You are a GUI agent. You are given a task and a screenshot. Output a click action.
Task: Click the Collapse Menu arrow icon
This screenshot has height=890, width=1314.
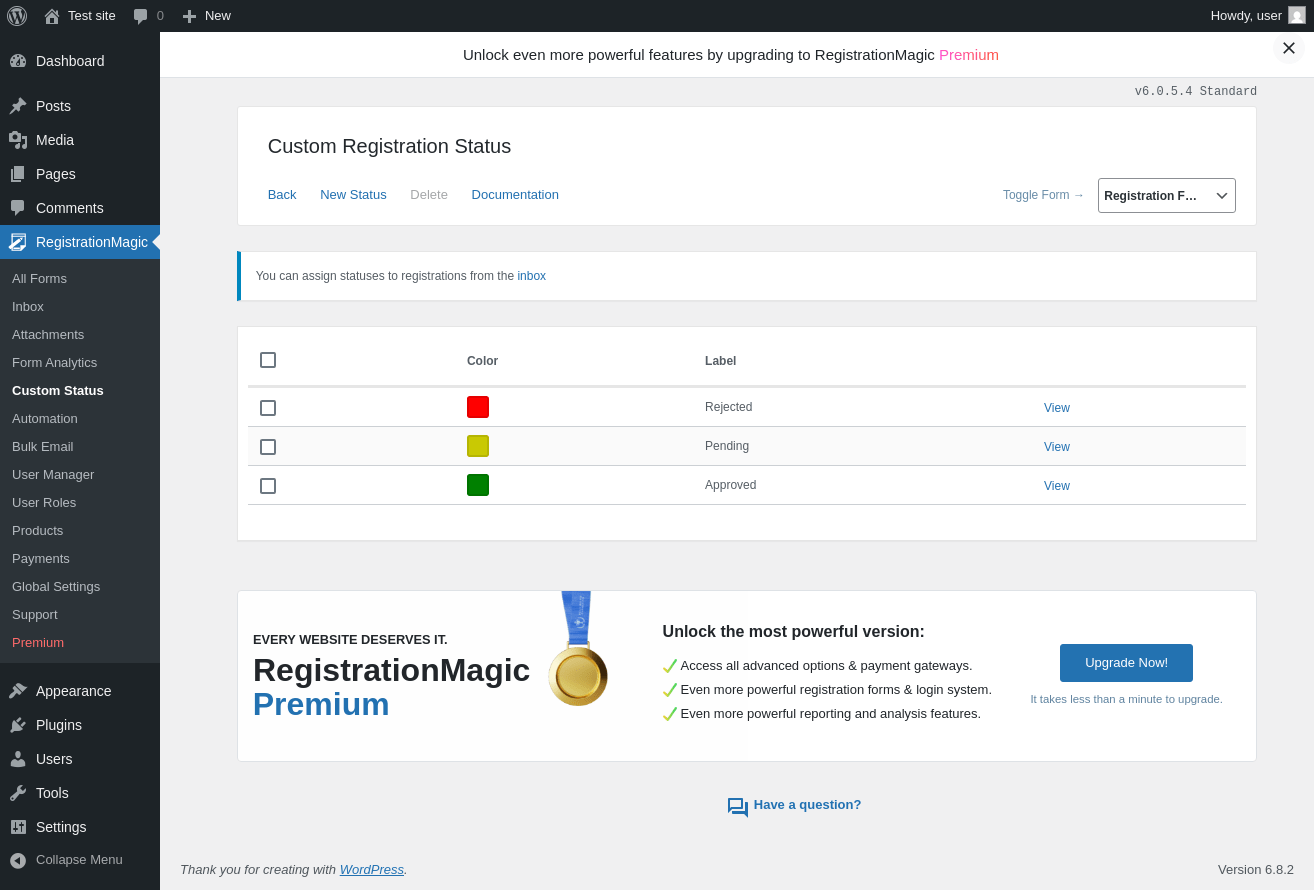(x=18, y=860)
